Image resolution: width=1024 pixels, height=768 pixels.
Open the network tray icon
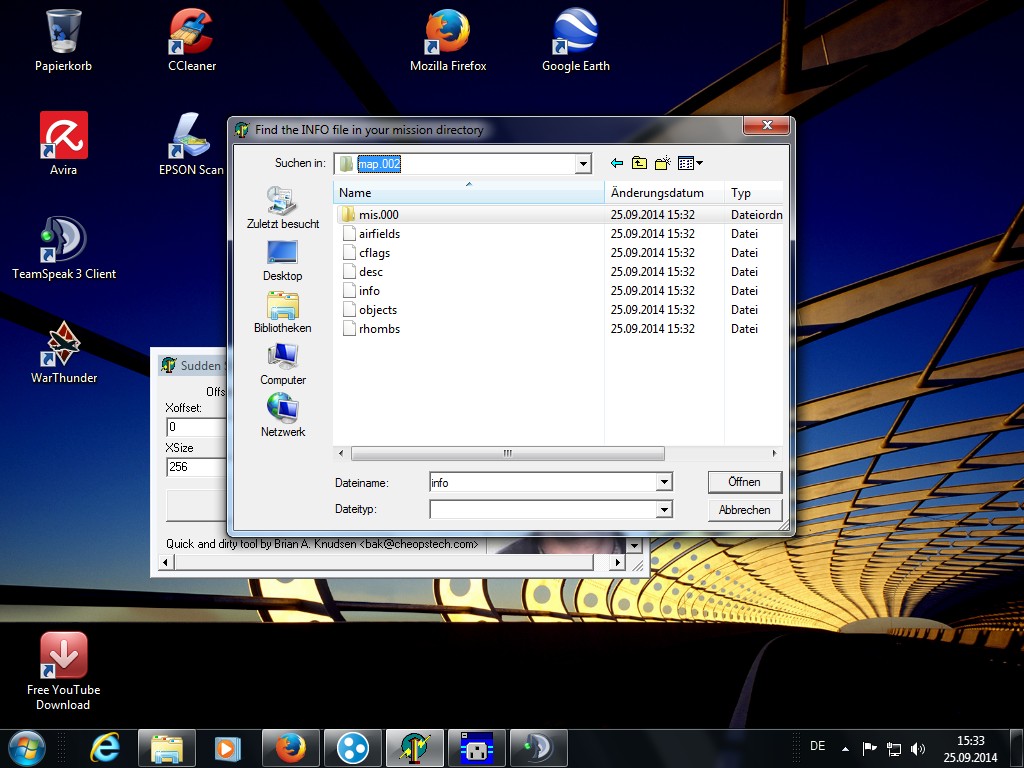(x=893, y=748)
